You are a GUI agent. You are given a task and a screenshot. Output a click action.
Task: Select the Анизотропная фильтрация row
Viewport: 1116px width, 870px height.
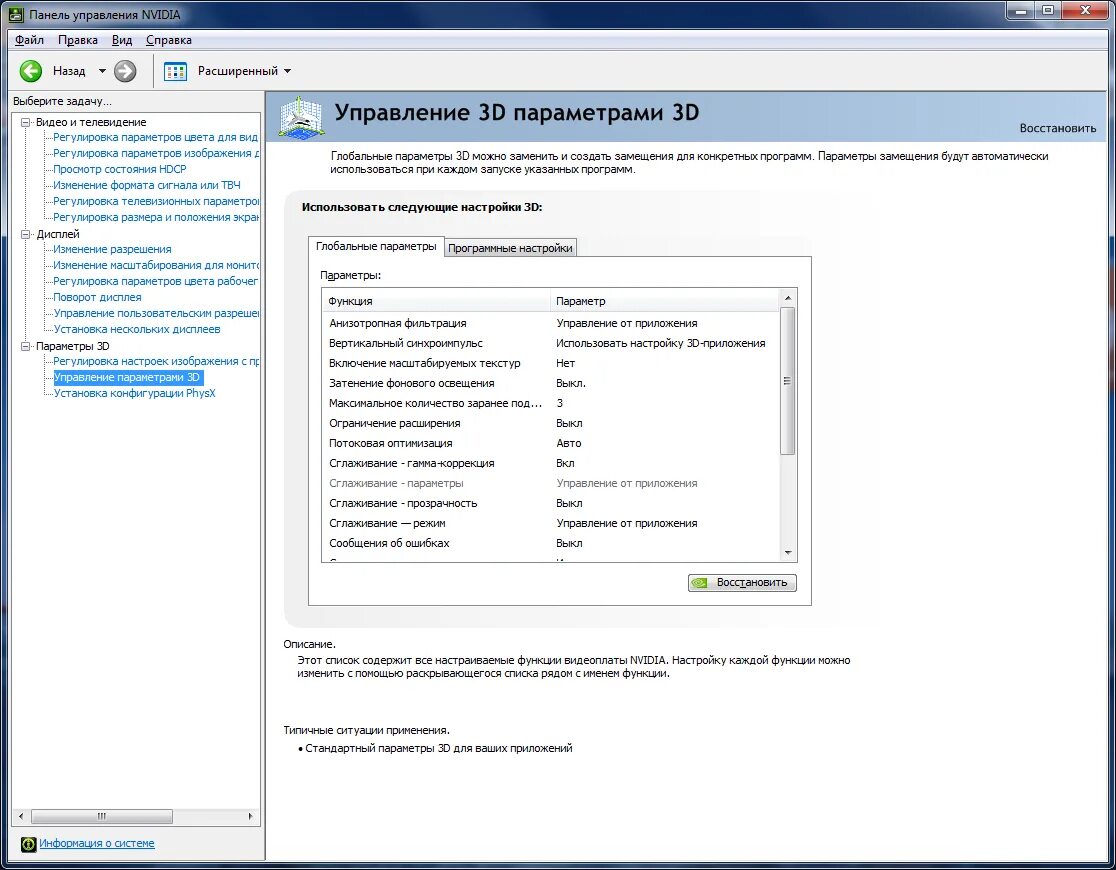(x=552, y=323)
